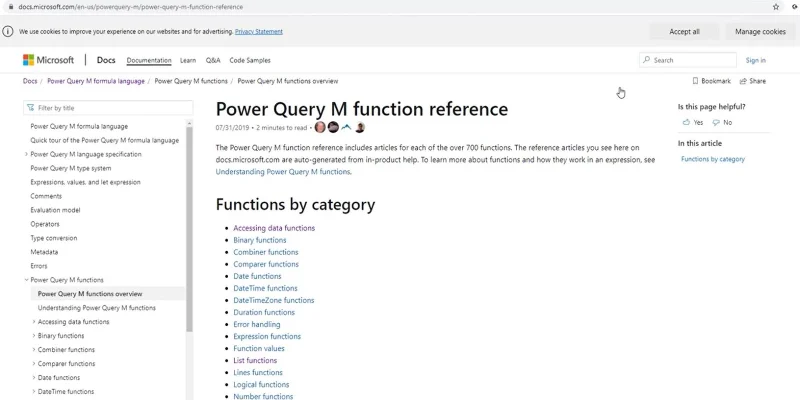
Task: Click the search magnifier icon
Action: pyautogui.click(x=647, y=60)
